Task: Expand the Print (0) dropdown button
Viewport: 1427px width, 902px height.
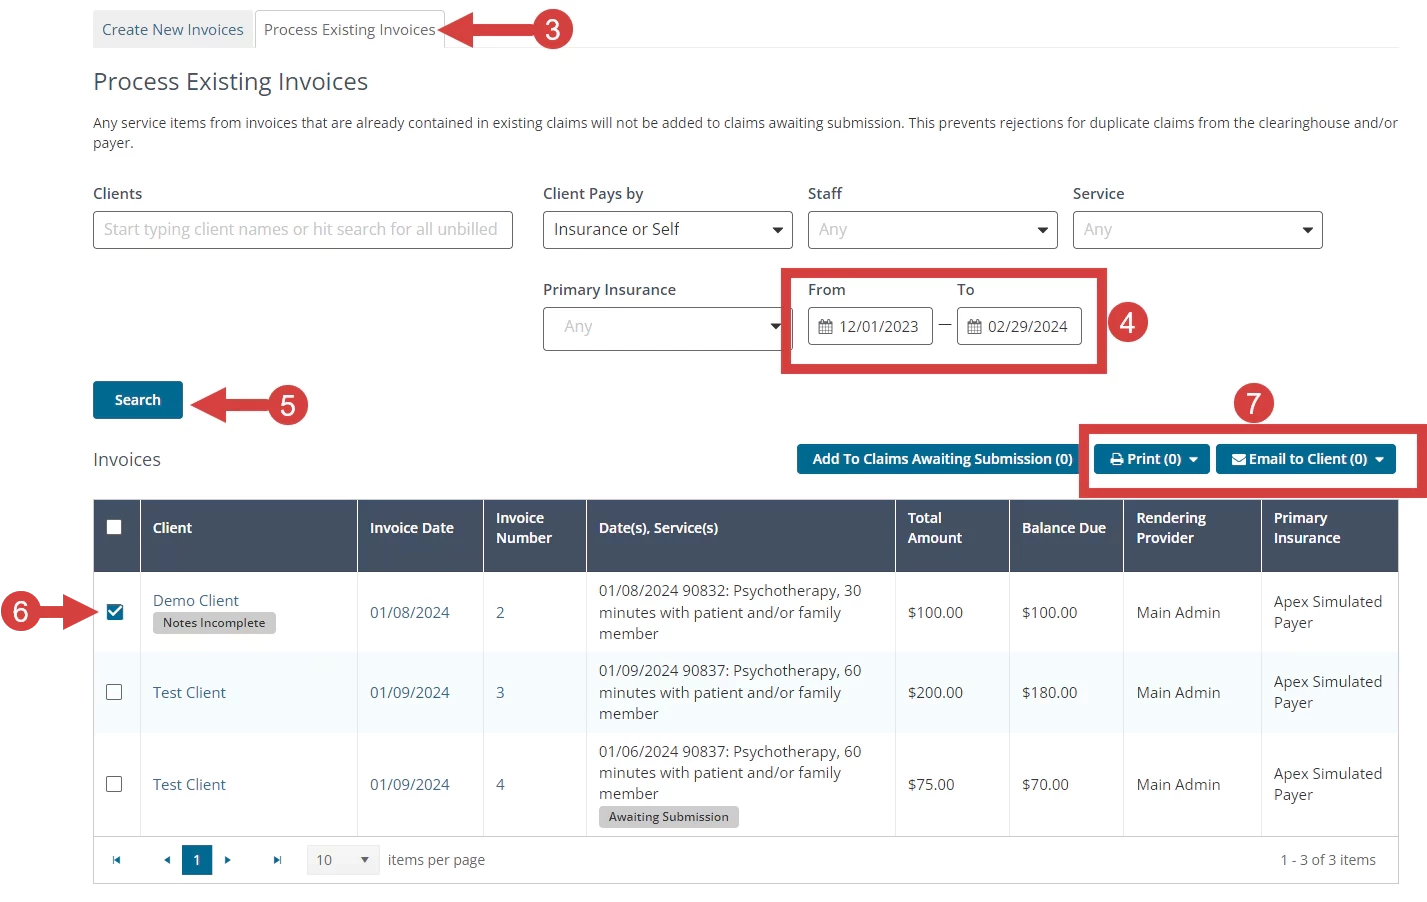Action: [1152, 459]
